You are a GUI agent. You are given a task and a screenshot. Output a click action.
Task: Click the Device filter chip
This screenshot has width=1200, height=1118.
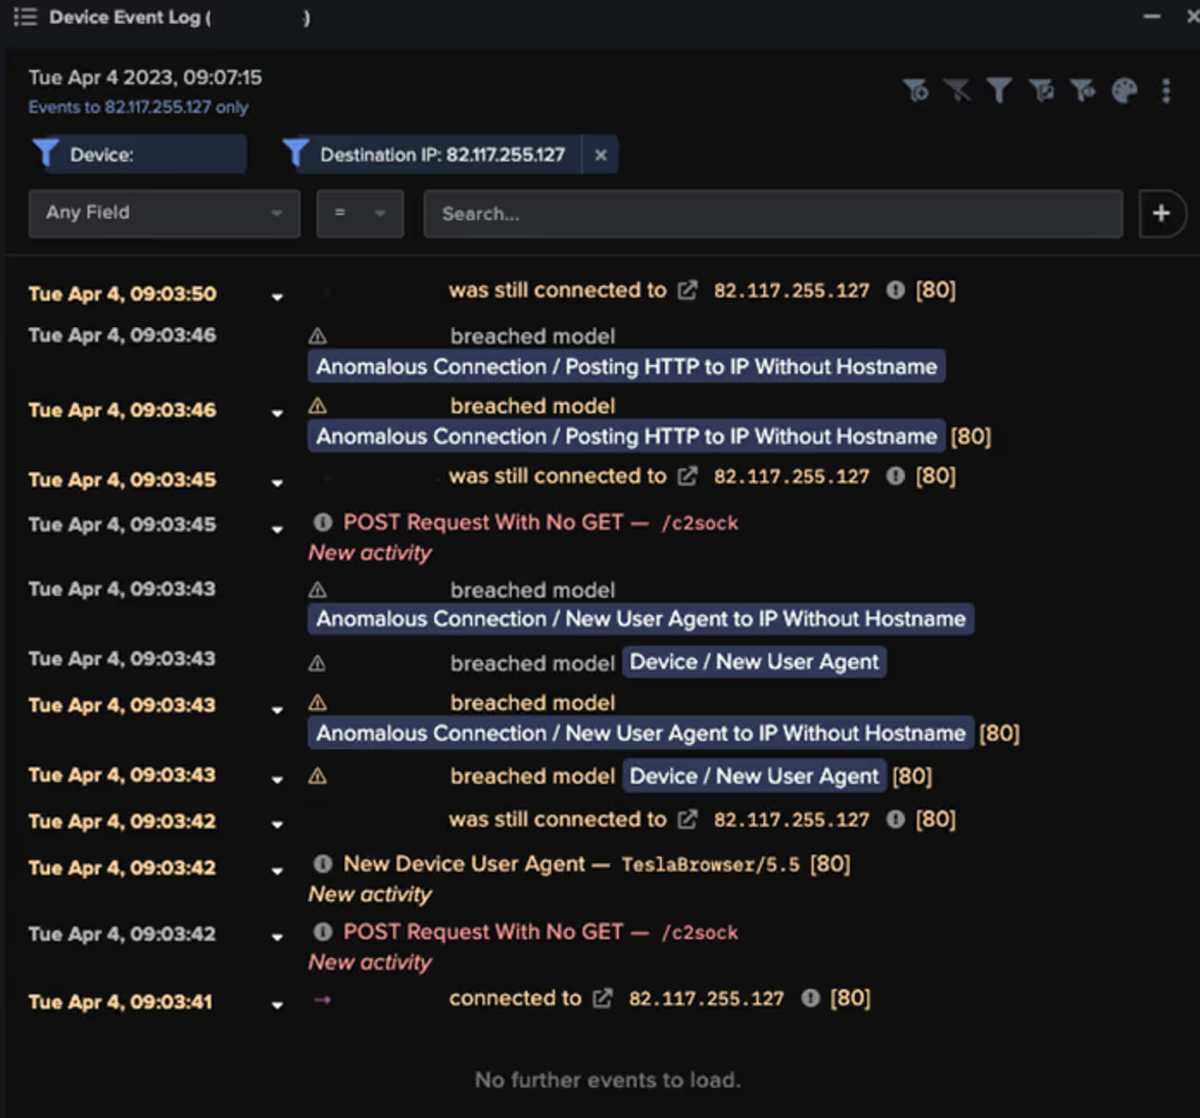[138, 154]
